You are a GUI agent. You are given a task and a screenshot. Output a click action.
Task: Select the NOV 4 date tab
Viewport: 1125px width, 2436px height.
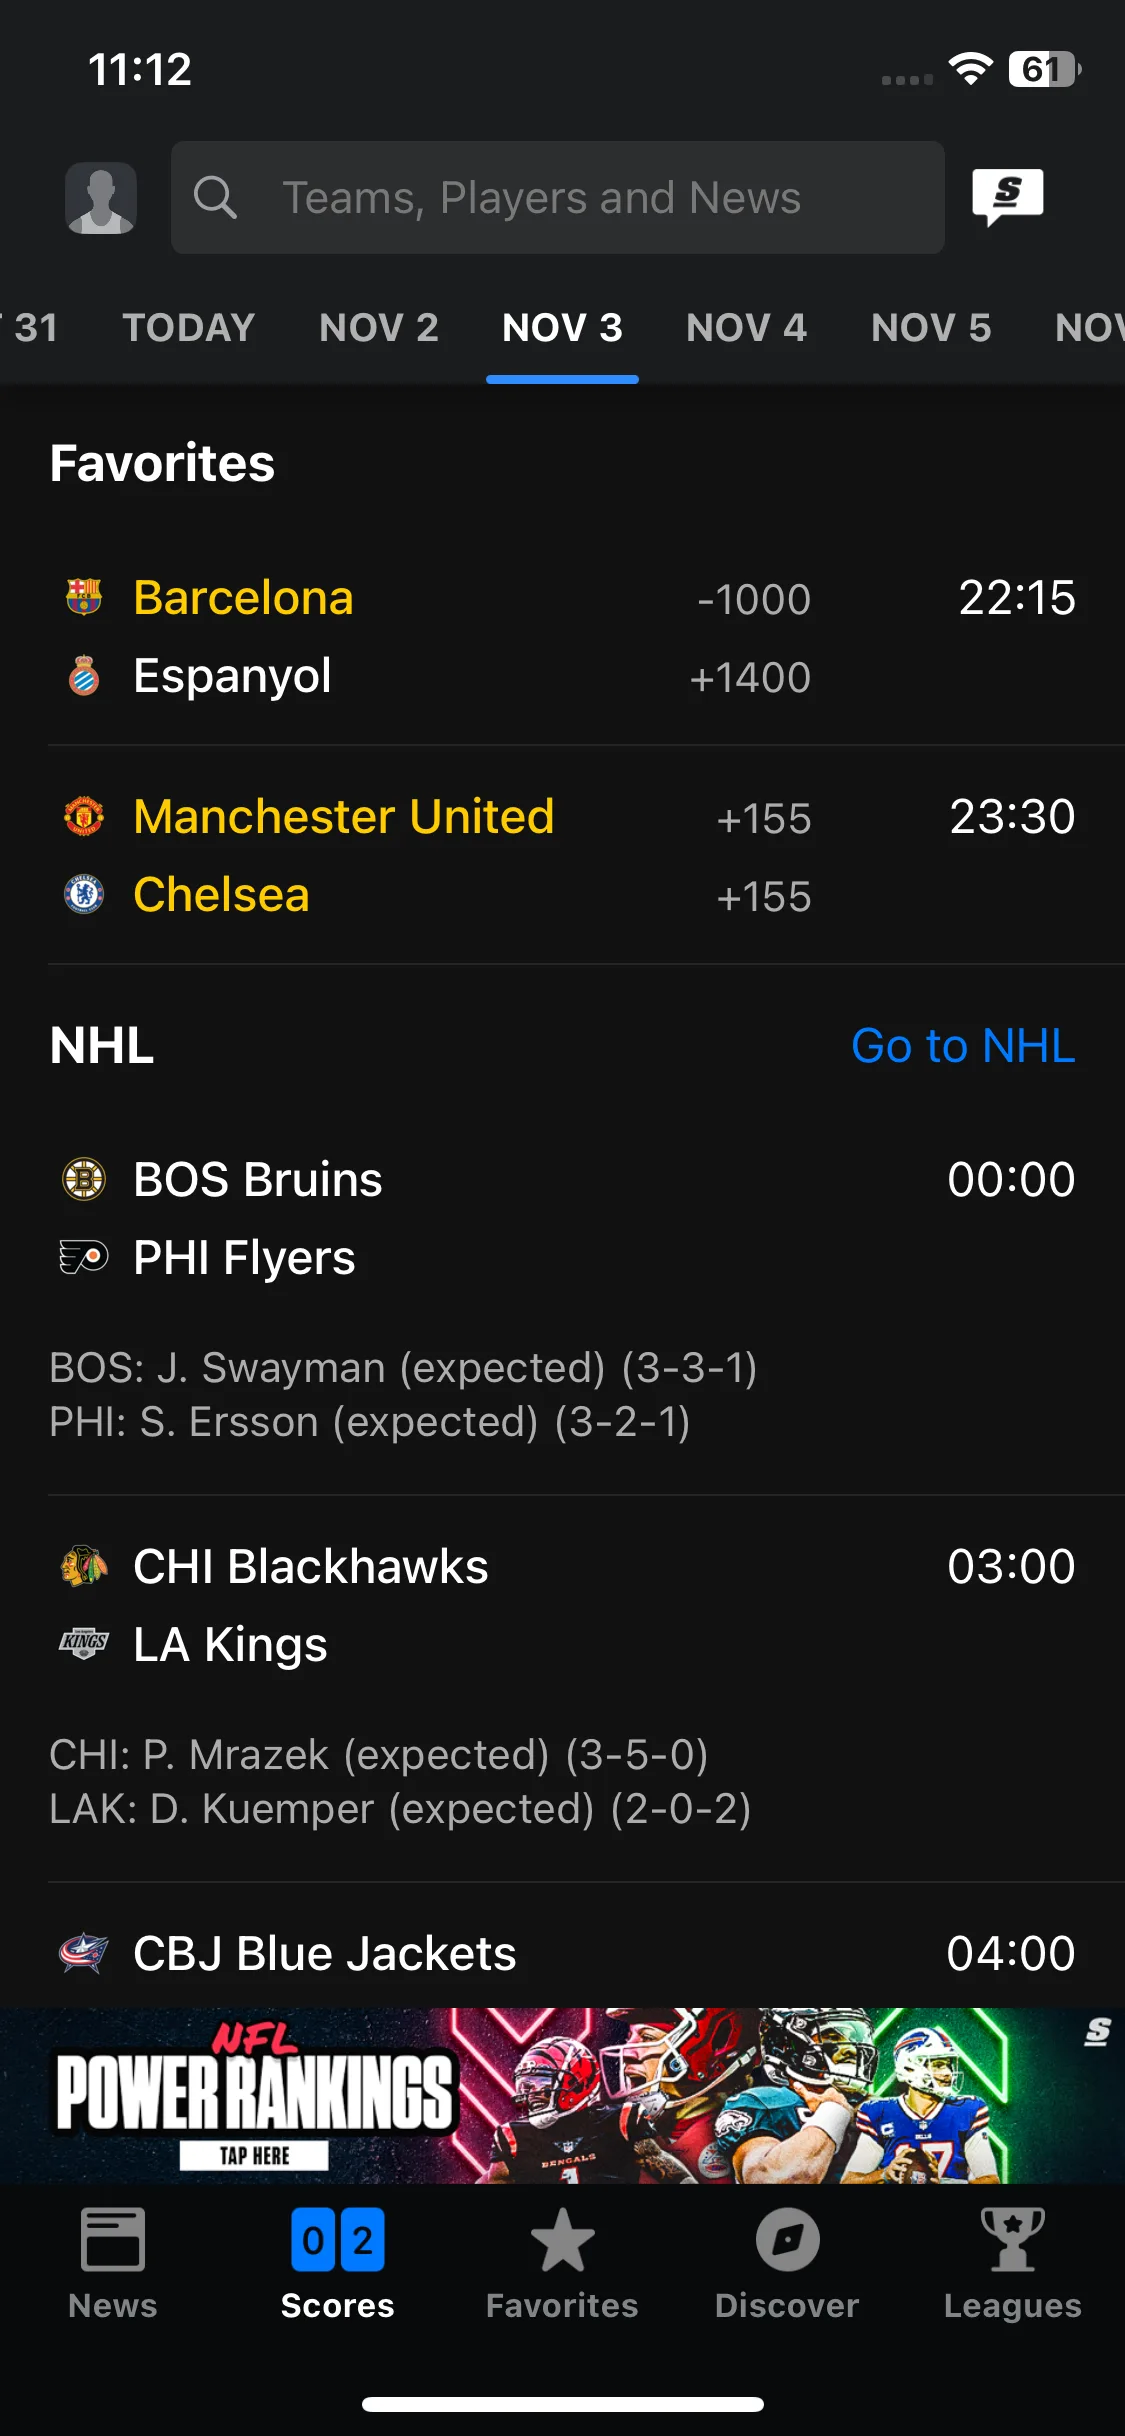click(746, 328)
